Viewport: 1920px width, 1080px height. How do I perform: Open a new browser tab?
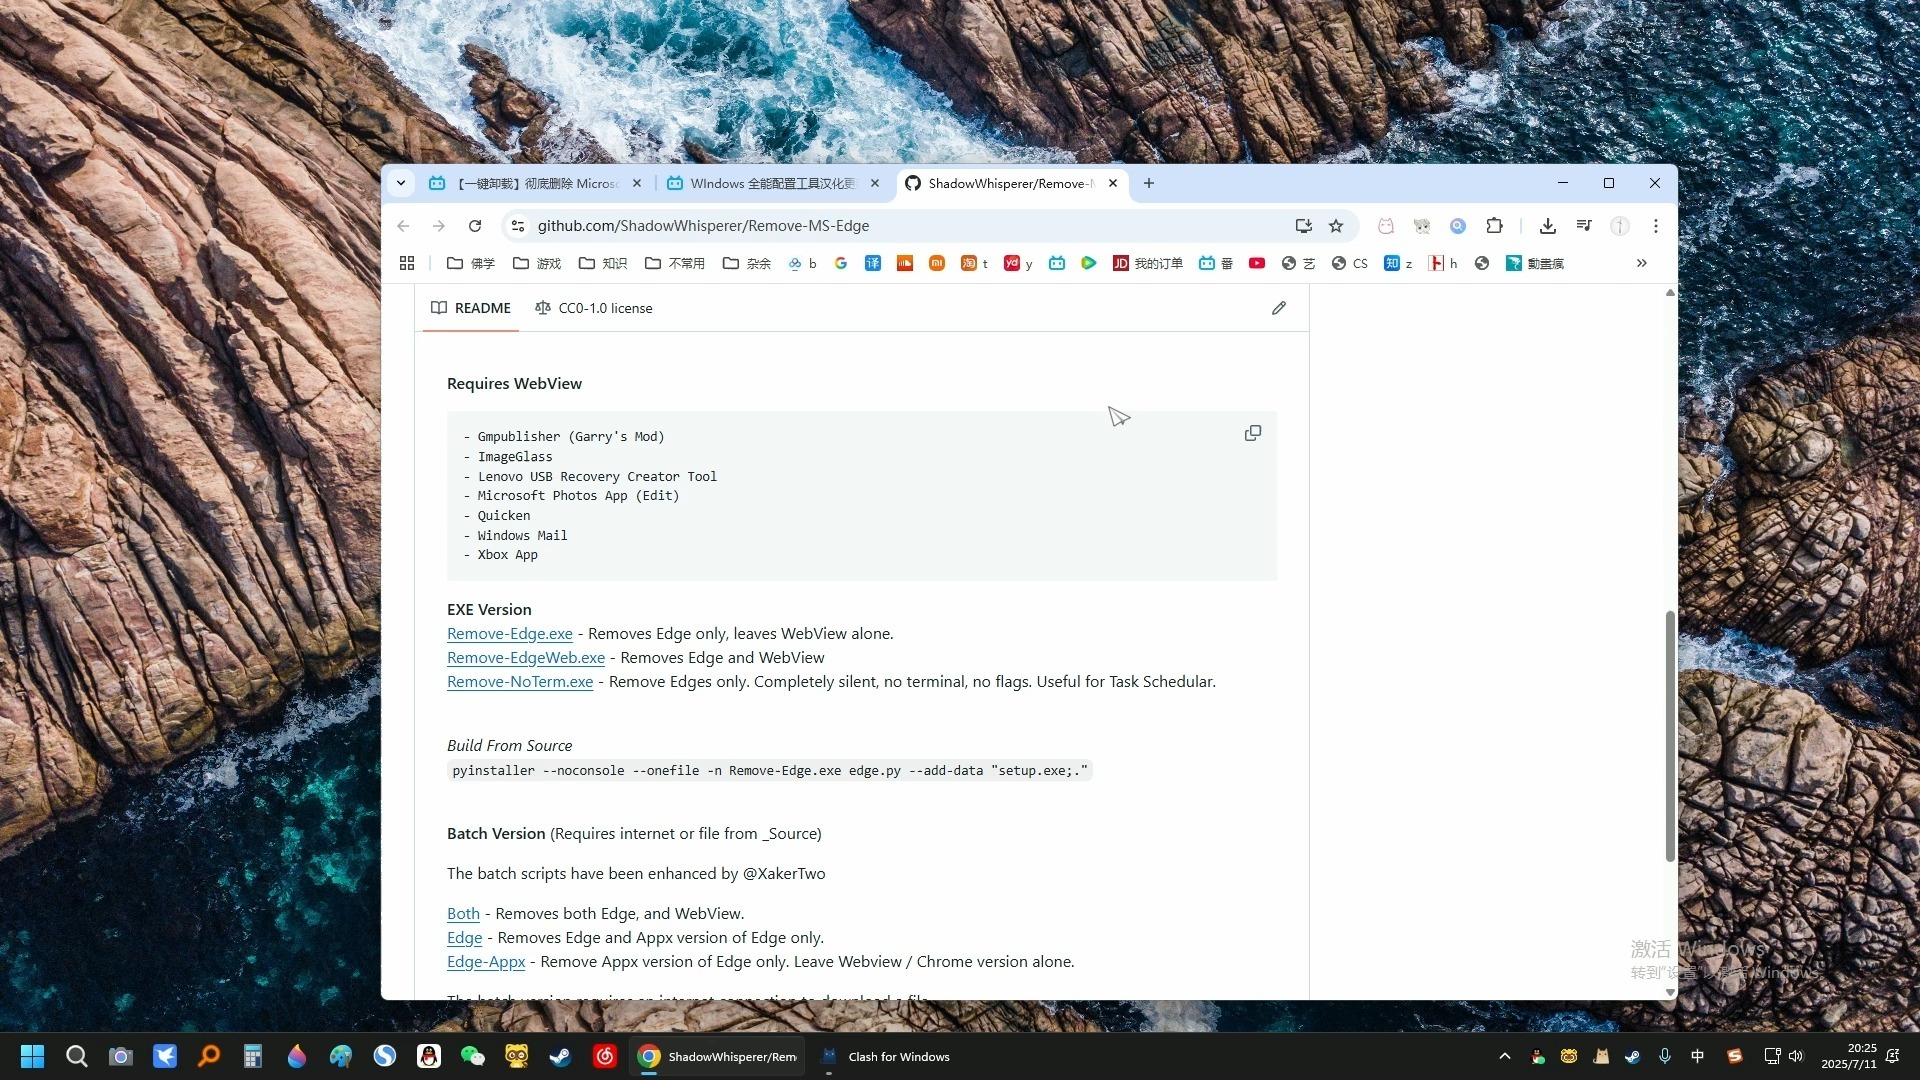pyautogui.click(x=1149, y=183)
